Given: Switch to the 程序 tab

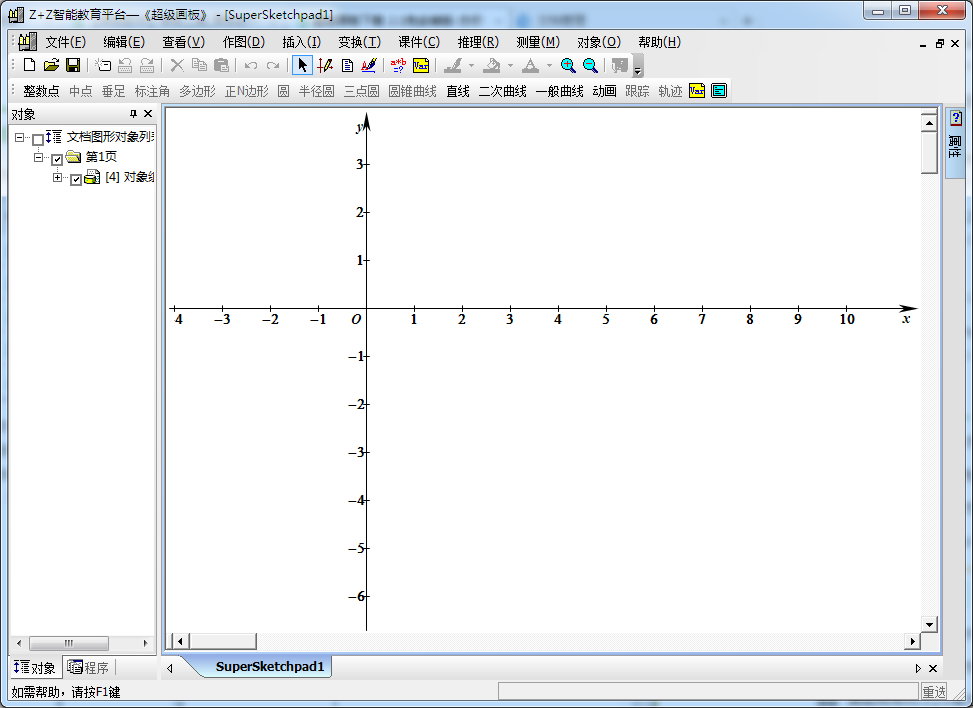Looking at the screenshot, I should click(88, 668).
